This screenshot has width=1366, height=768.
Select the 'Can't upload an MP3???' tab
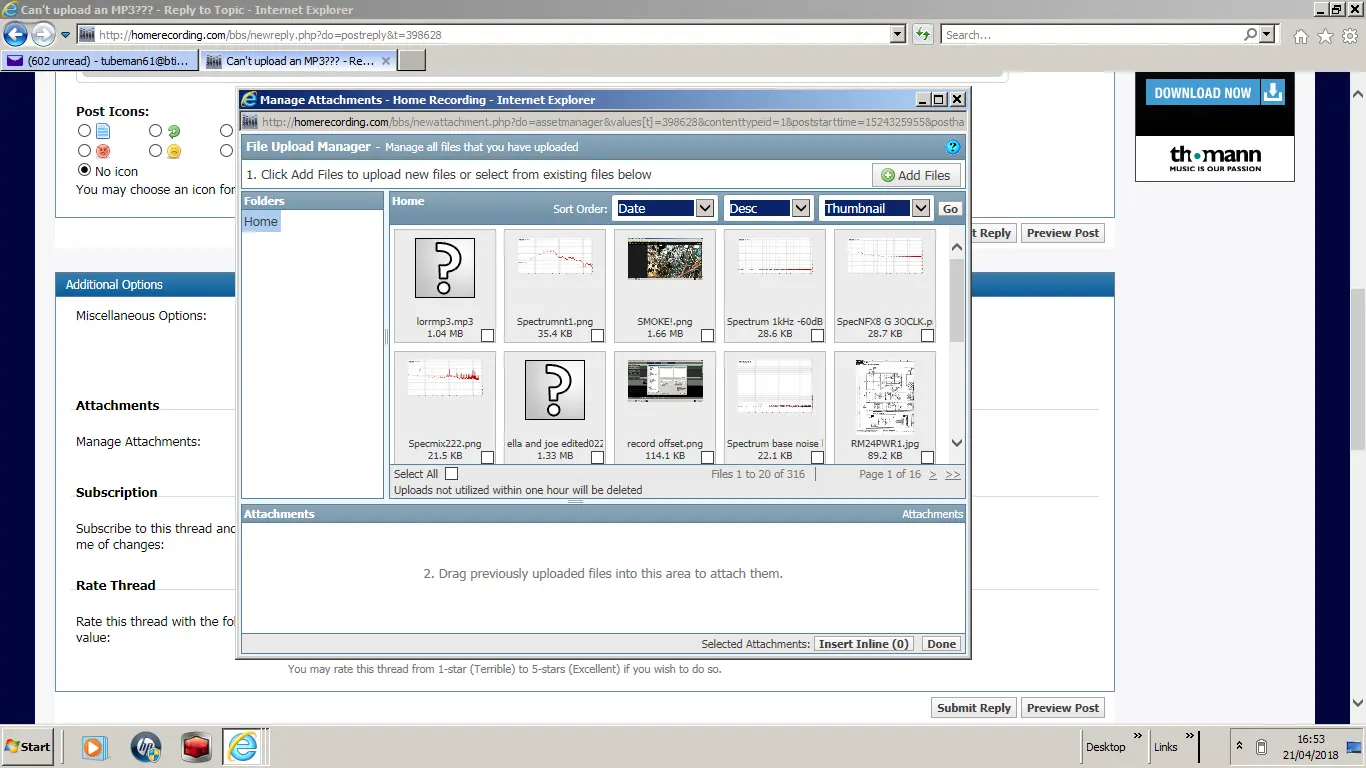(x=300, y=61)
